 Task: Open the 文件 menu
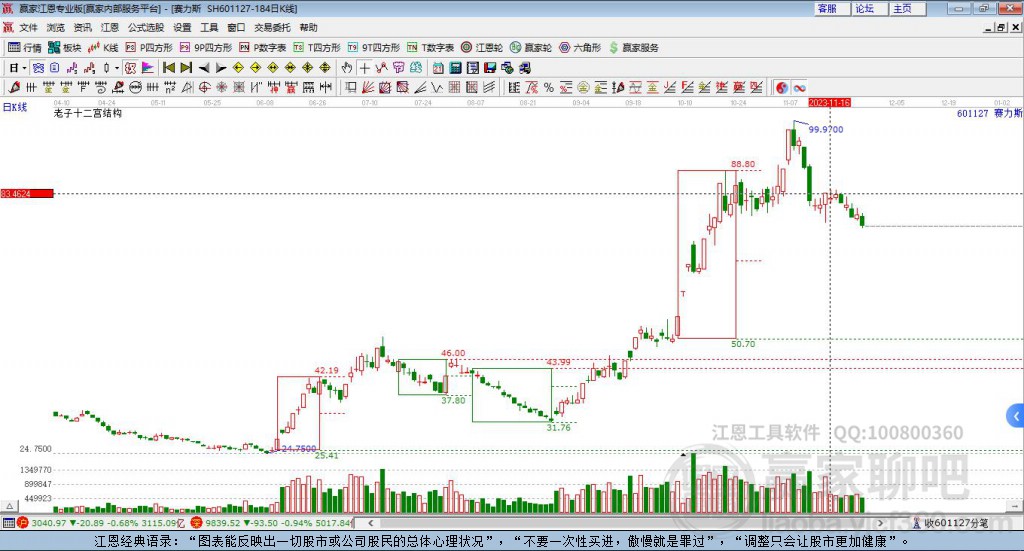click(x=29, y=27)
